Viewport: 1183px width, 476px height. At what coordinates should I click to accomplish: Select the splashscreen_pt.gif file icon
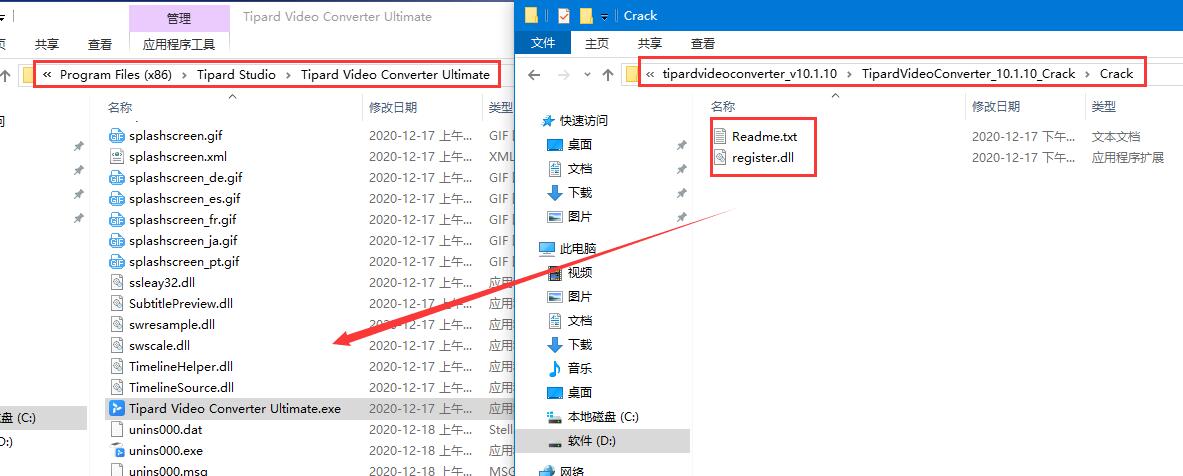[x=116, y=262]
